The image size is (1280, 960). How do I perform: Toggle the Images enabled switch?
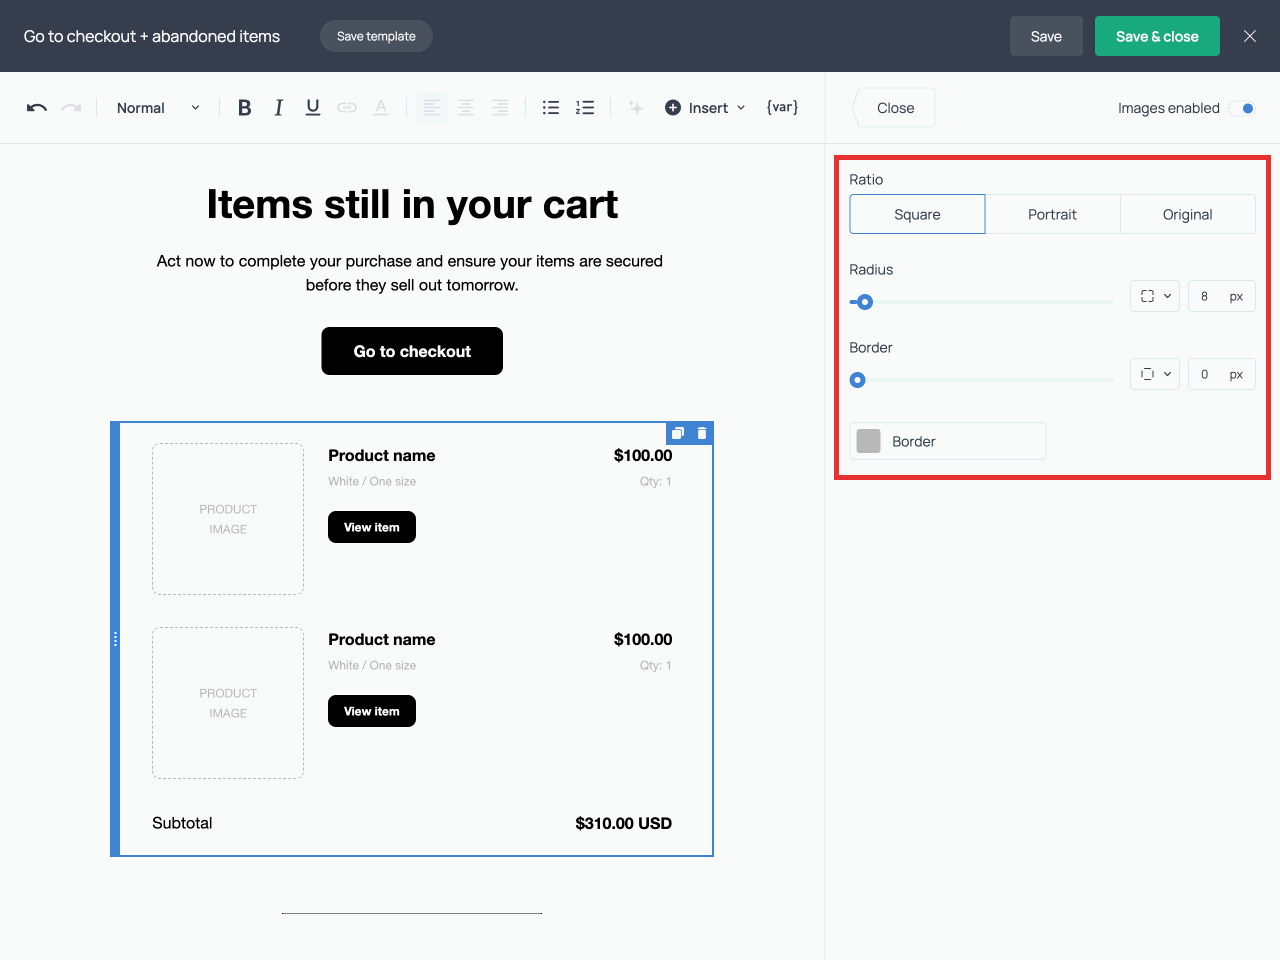[x=1242, y=108]
